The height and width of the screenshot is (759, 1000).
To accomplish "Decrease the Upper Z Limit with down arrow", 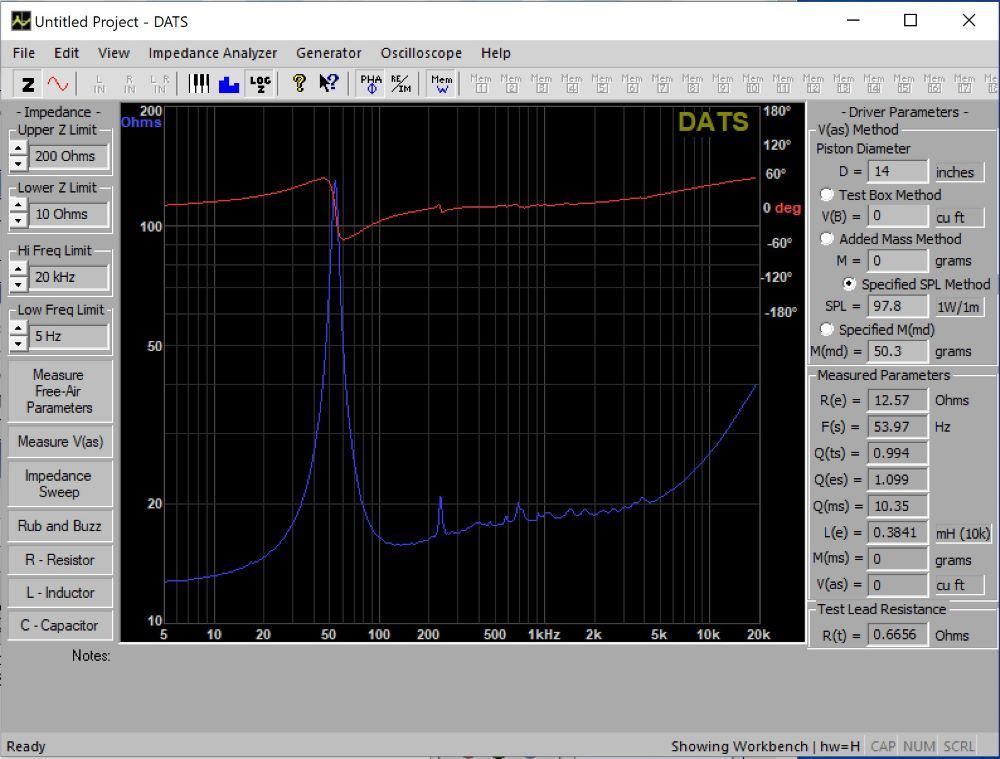I will click(x=18, y=163).
